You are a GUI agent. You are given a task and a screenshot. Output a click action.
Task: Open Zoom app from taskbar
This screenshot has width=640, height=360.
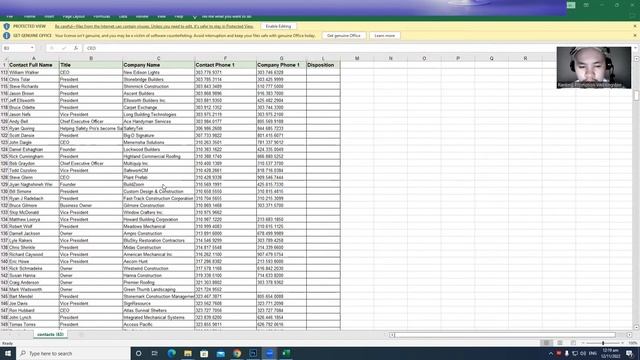tap(269, 353)
